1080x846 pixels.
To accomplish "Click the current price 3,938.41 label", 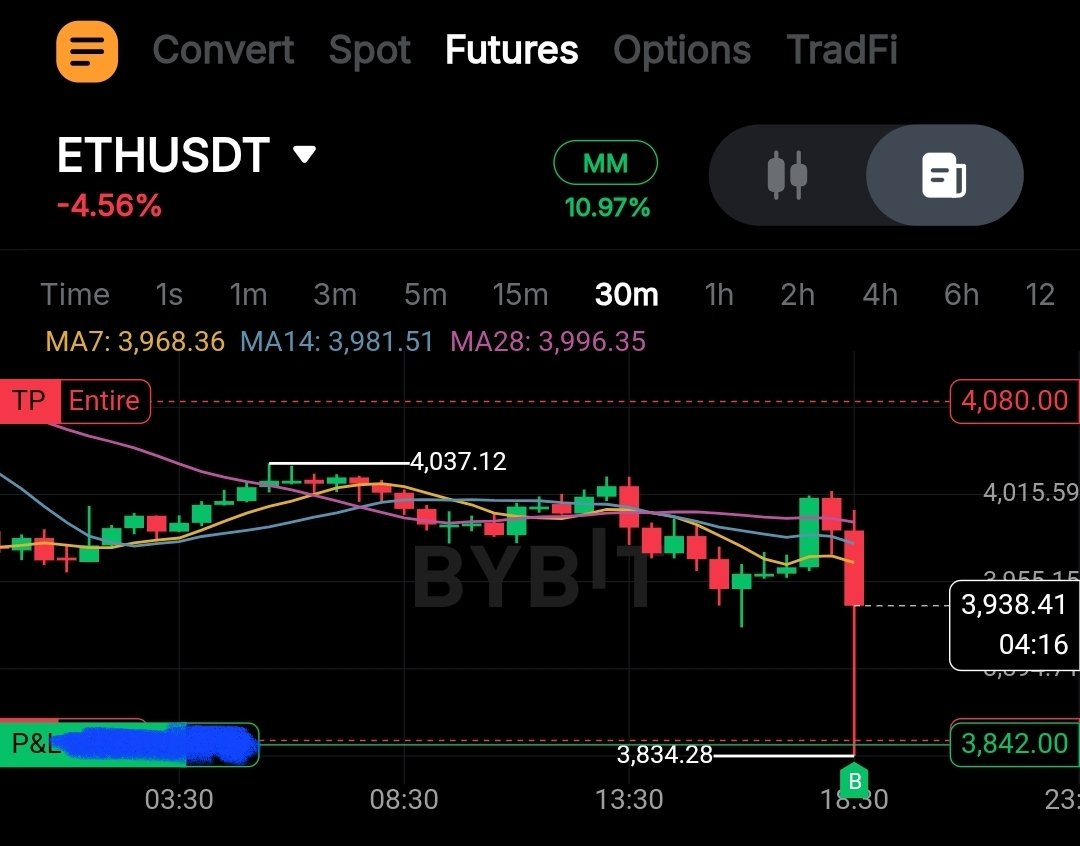I will click(1014, 605).
